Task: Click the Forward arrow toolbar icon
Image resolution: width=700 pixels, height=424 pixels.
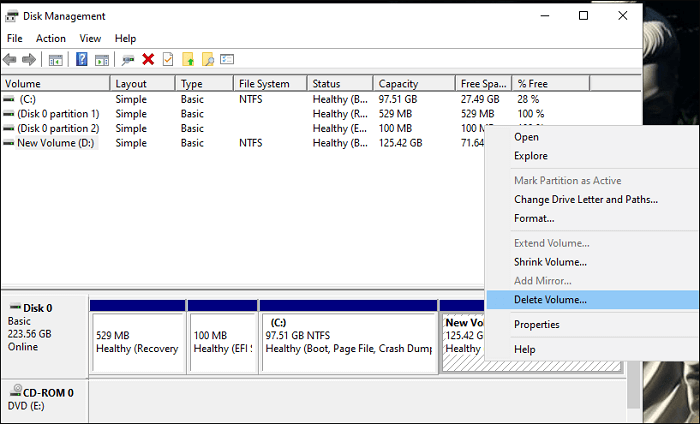Action: click(x=29, y=60)
